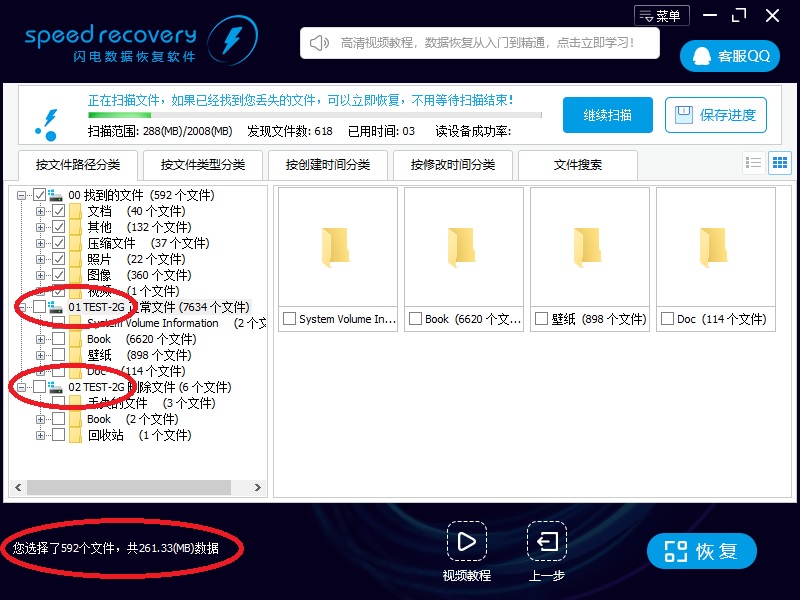Collapse the 00 找到的文件 tree node
The width and height of the screenshot is (800, 600).
click(x=22, y=195)
